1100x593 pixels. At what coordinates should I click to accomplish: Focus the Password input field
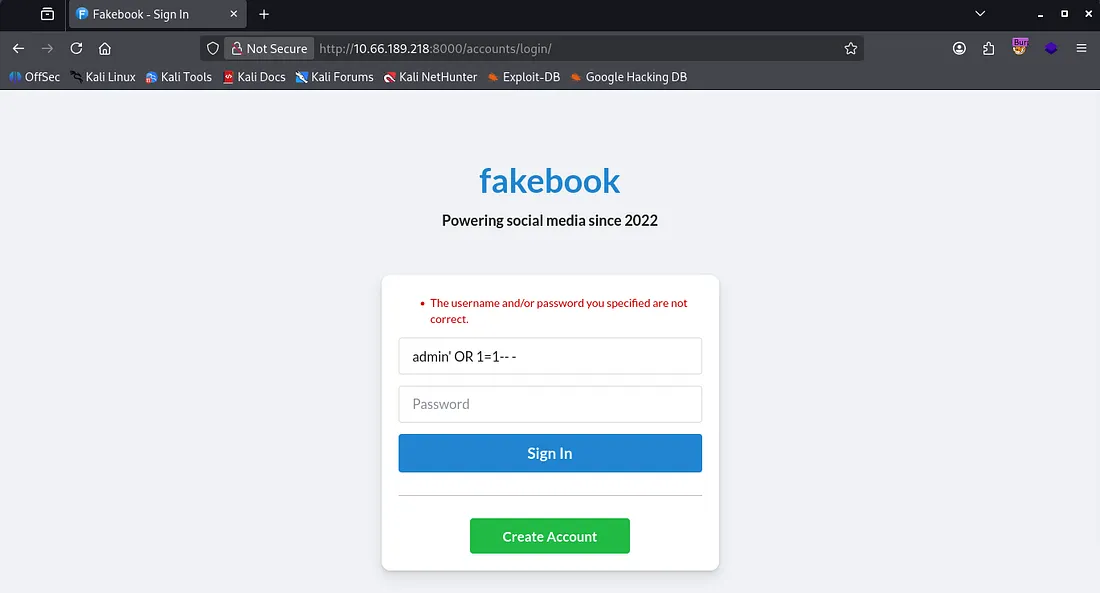point(550,404)
